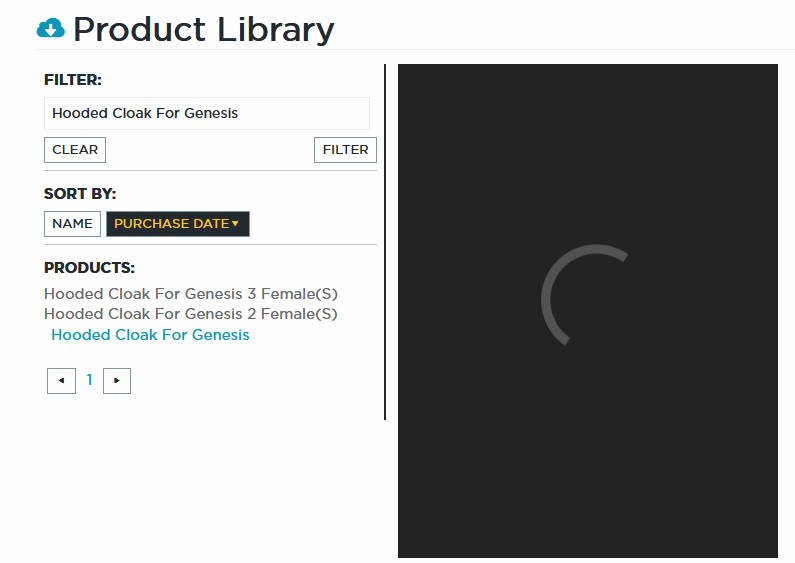
Task: Sort the products by Purchase Date
Action: (x=171, y=224)
